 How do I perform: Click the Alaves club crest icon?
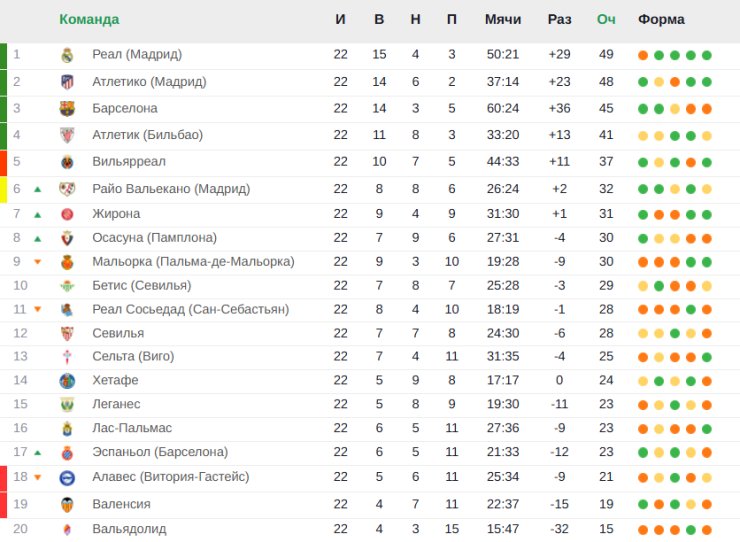(67, 477)
